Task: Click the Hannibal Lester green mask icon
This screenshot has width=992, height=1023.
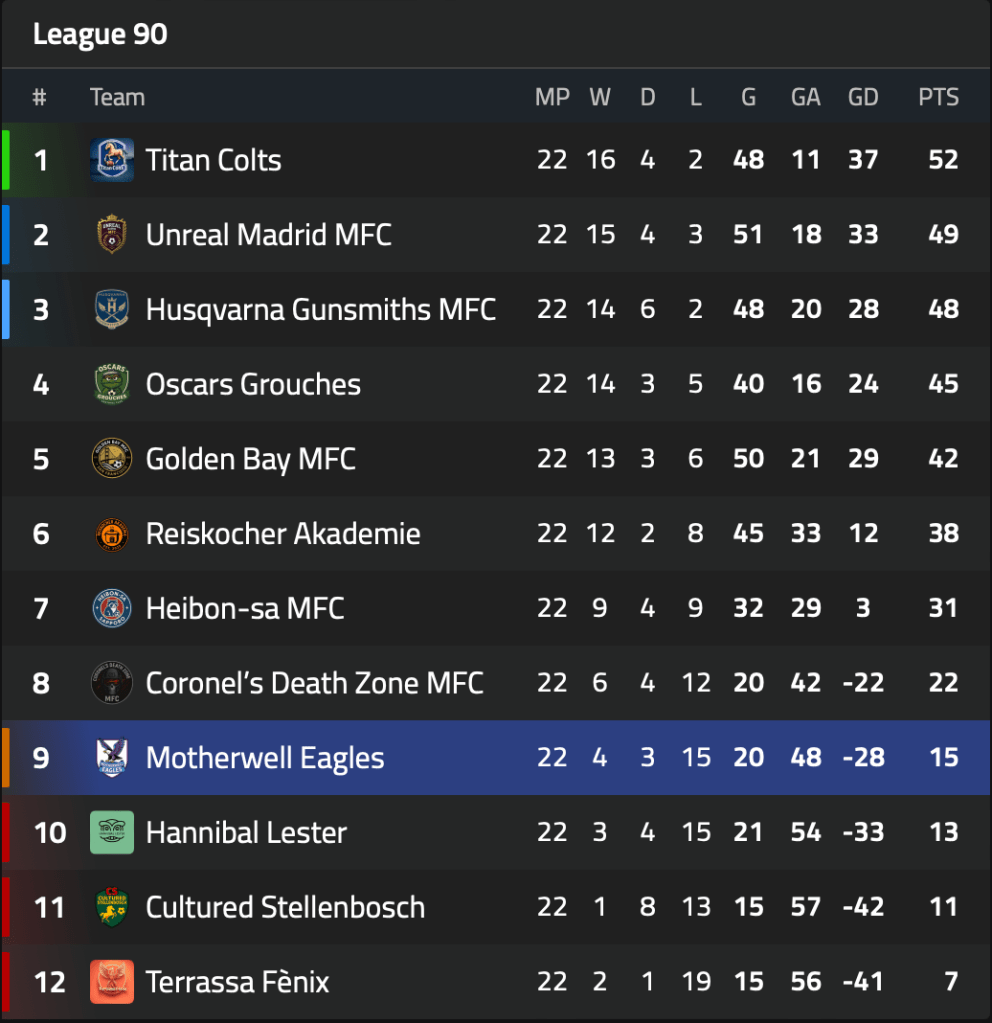Action: coord(112,833)
